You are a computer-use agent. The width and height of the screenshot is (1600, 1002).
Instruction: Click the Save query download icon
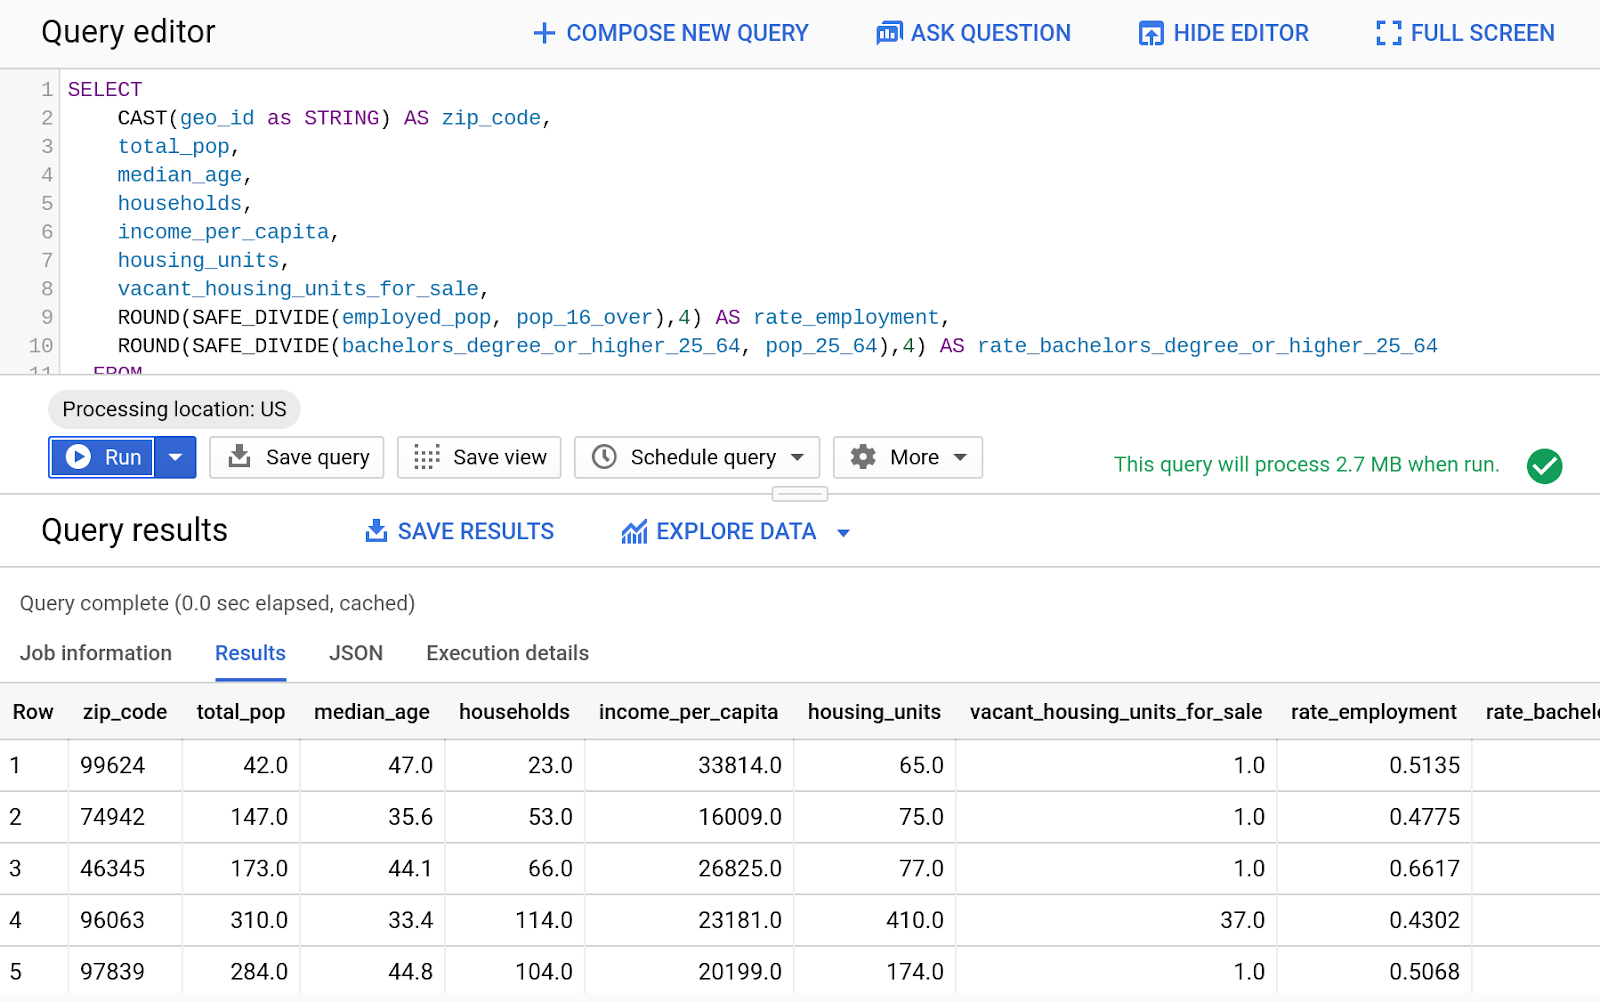coord(240,457)
